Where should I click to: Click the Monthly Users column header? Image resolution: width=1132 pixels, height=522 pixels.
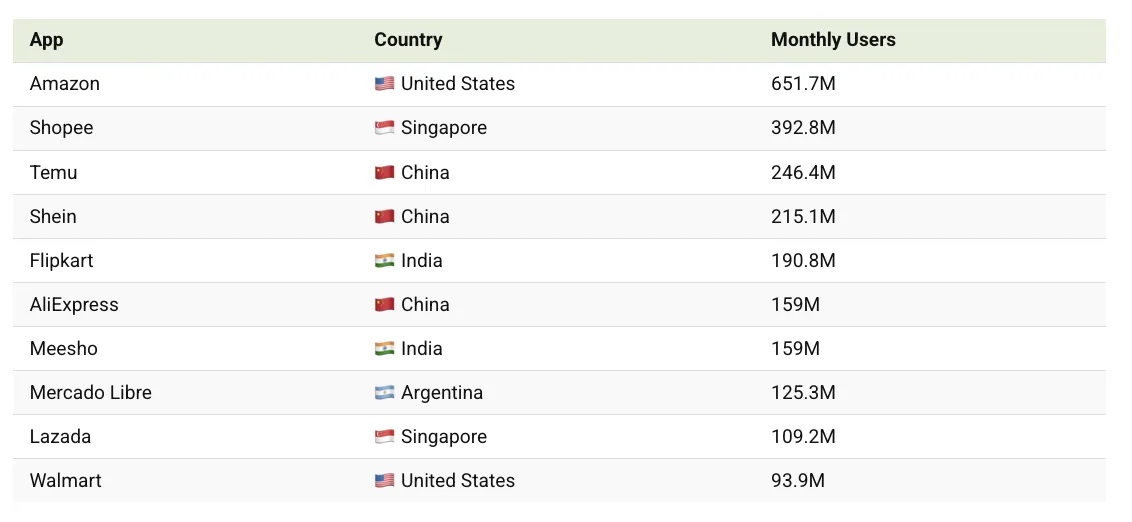point(833,40)
